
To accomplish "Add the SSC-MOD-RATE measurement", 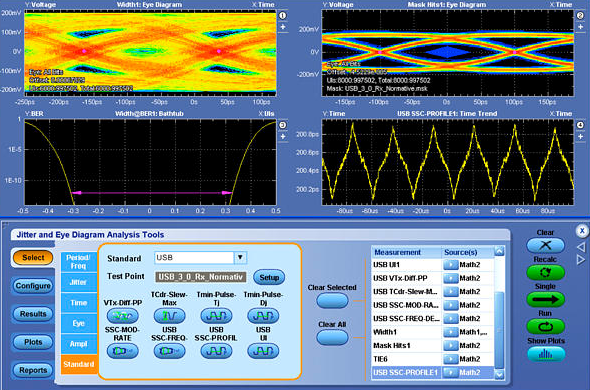I will pos(122,351).
